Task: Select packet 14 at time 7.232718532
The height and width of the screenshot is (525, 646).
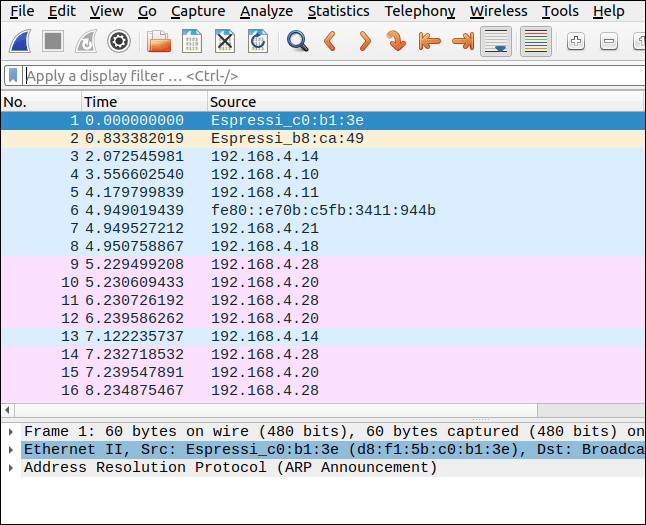Action: (323, 354)
